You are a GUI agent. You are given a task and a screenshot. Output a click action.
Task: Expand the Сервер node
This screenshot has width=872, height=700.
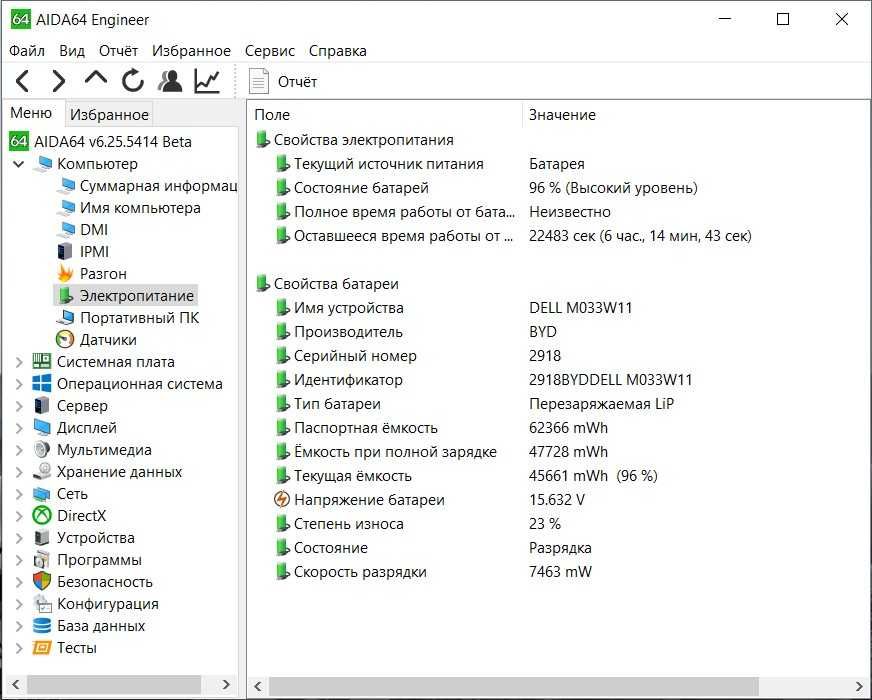(x=18, y=406)
